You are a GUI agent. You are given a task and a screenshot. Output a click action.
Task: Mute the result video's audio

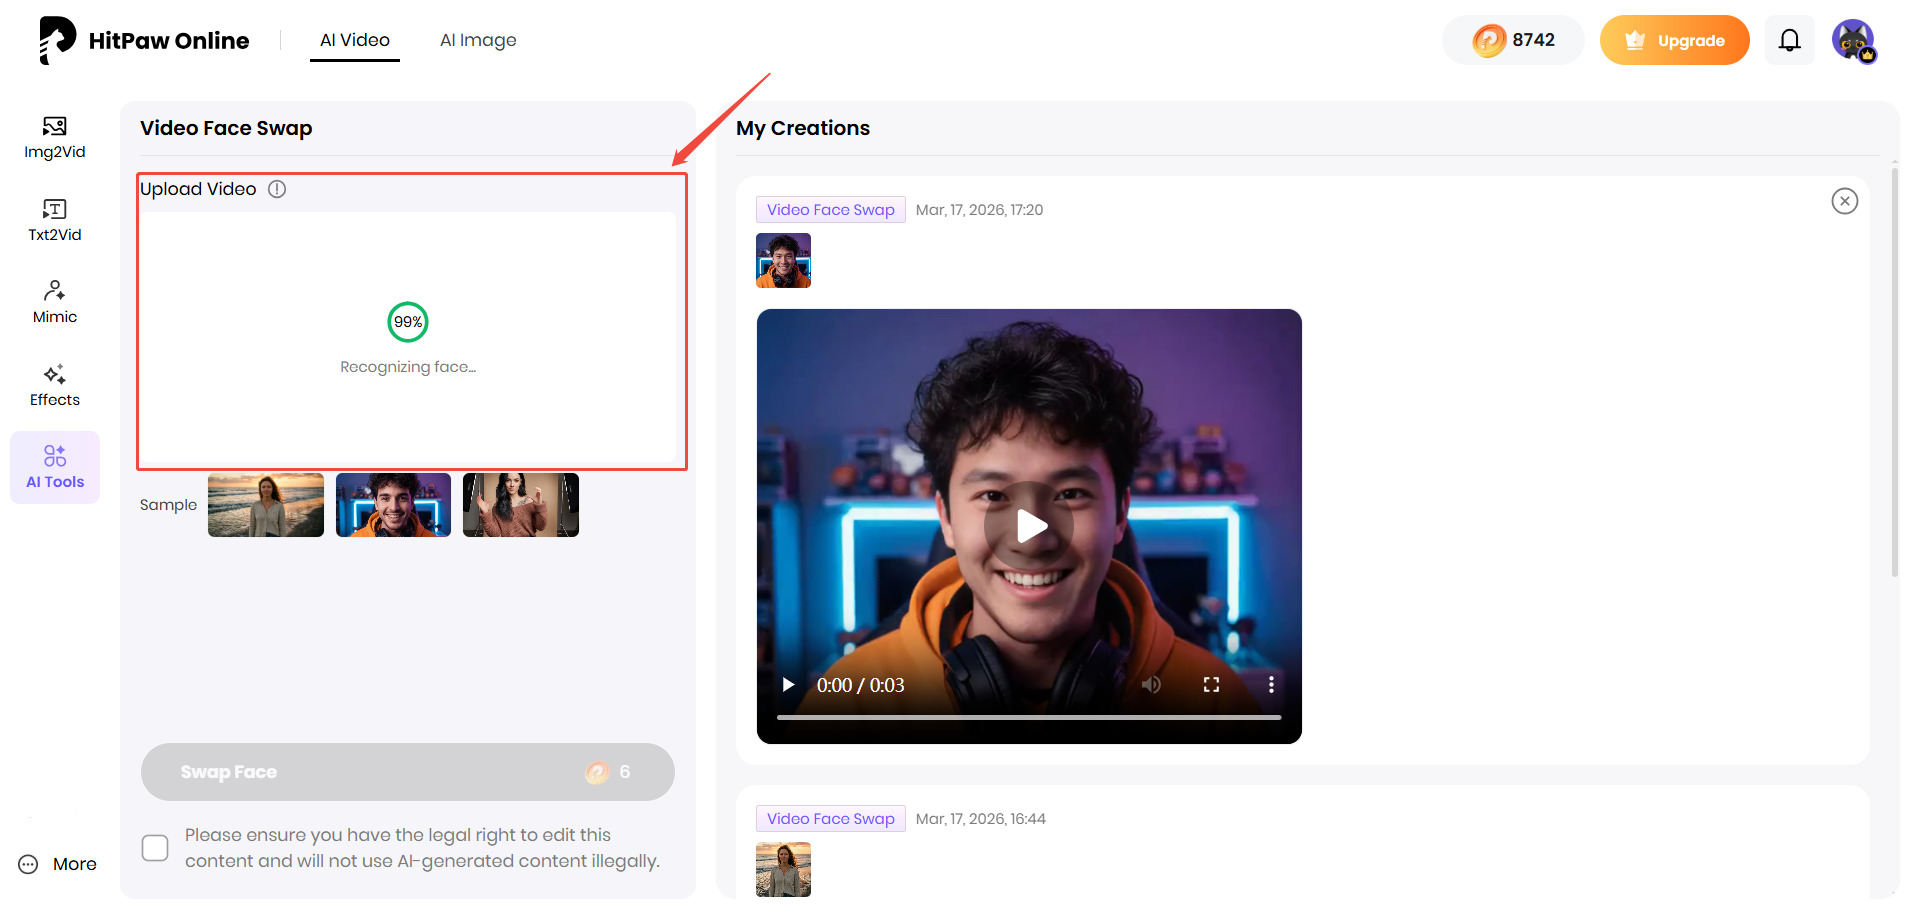click(1151, 684)
